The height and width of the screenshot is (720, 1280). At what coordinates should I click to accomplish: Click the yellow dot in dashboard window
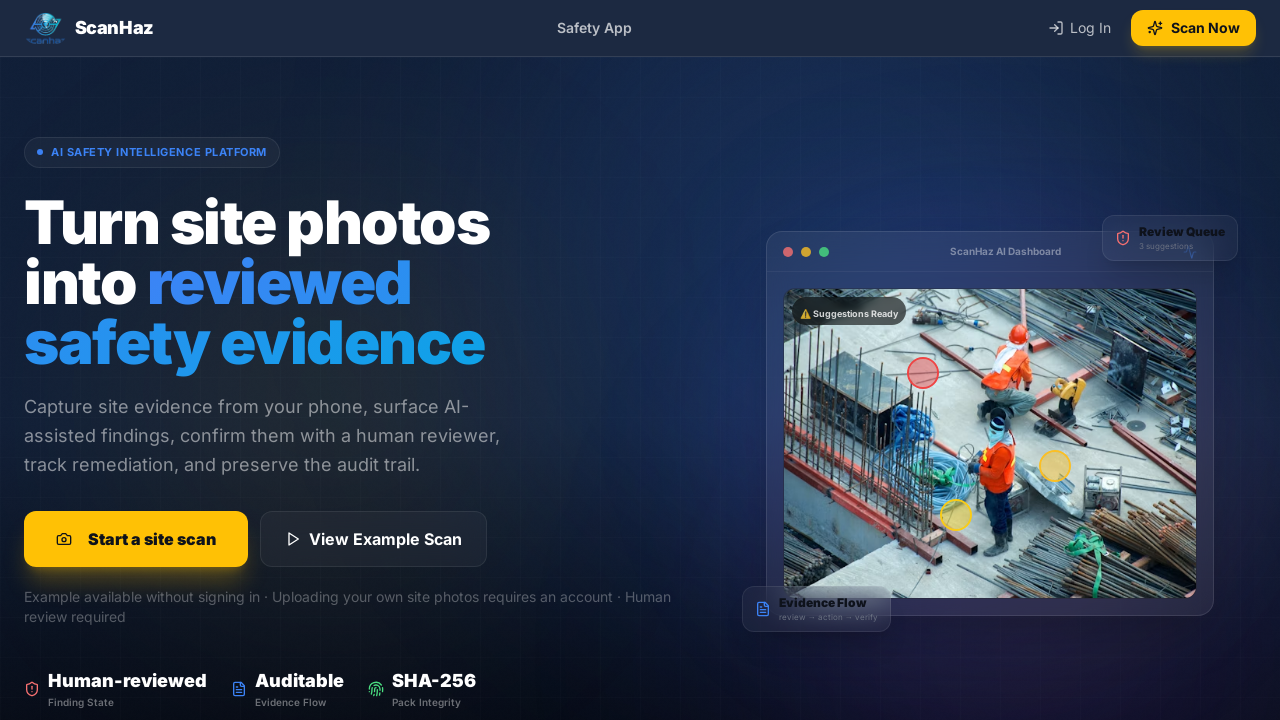(806, 252)
